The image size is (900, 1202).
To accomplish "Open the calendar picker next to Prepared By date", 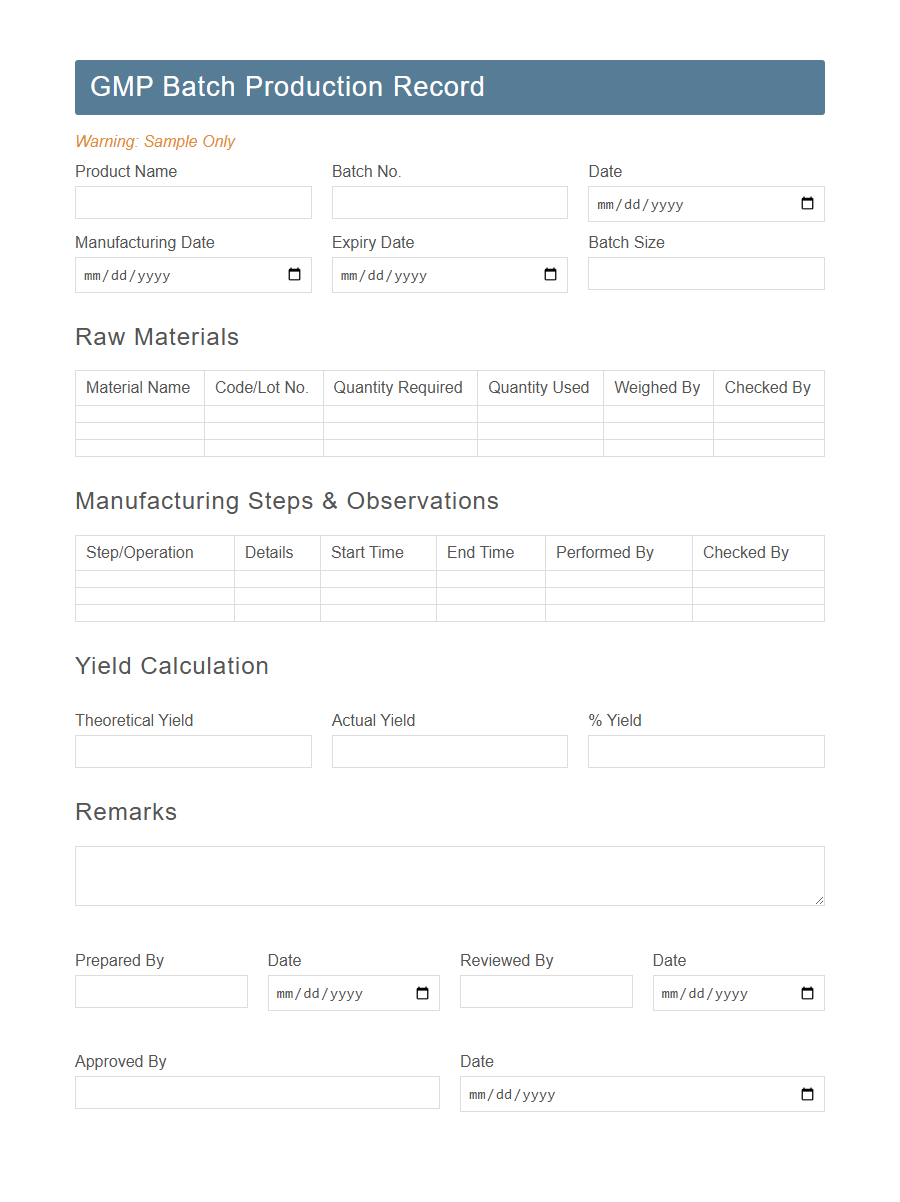I will [x=423, y=993].
